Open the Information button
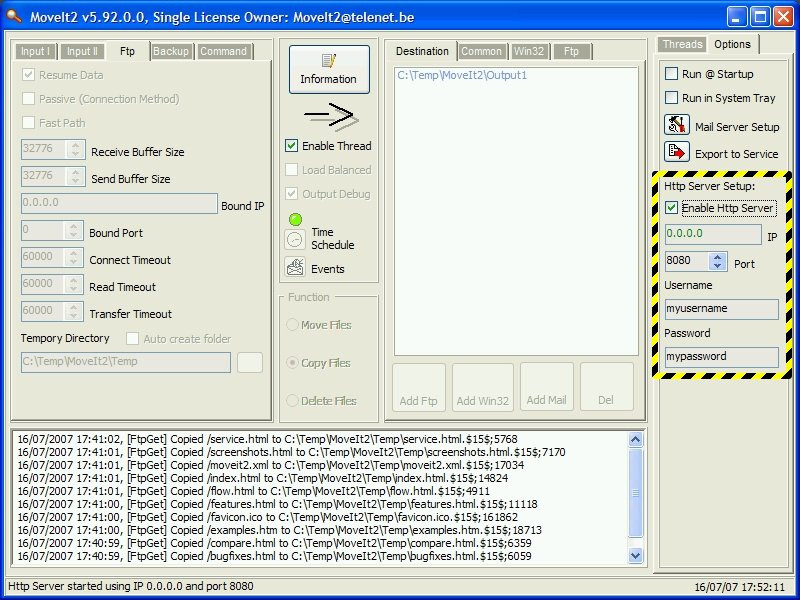This screenshot has width=800, height=600. coord(329,69)
